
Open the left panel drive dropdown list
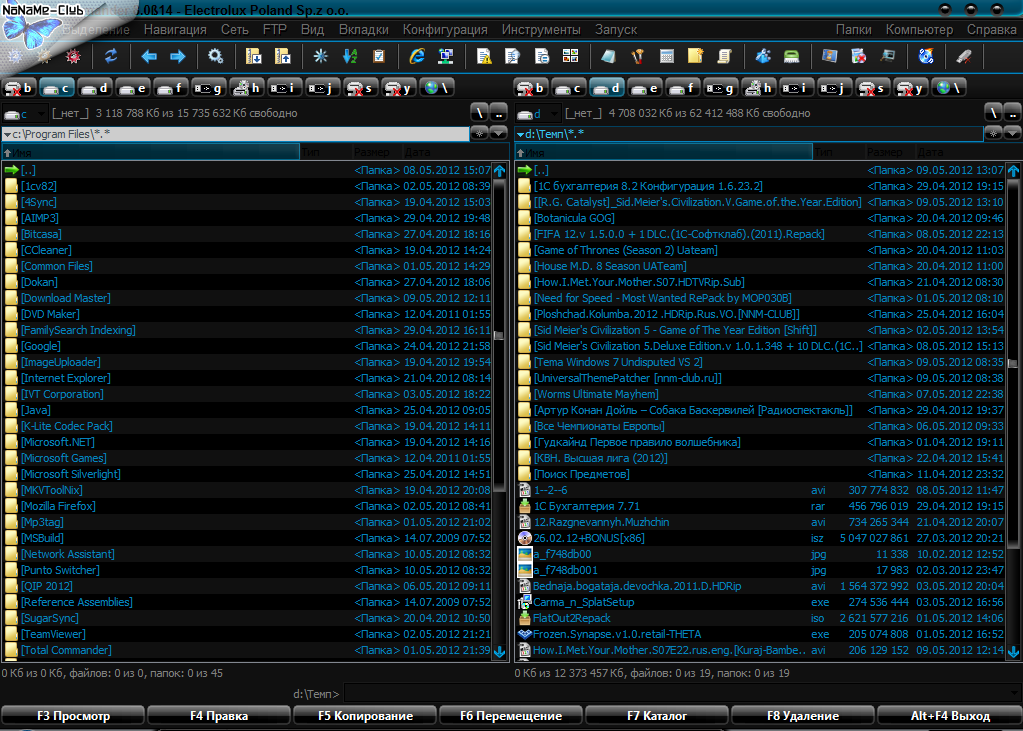pyautogui.click(x=26, y=114)
